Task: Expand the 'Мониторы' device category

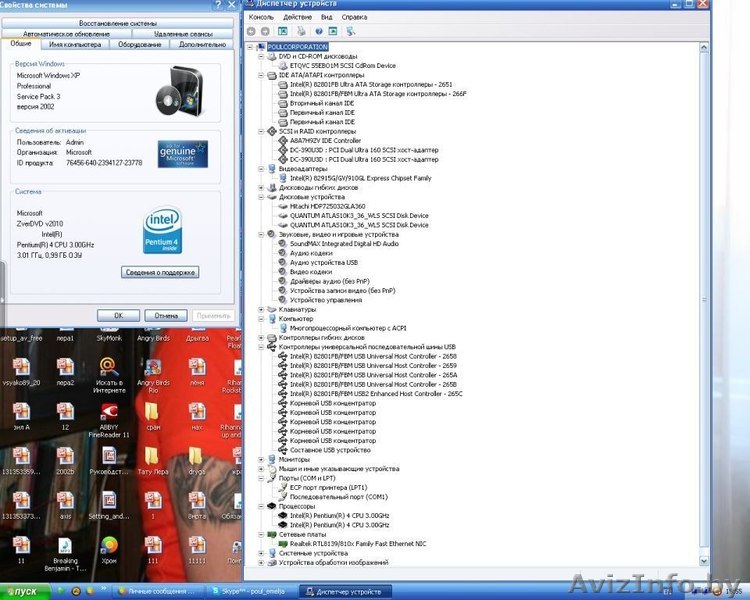Action: 261,459
